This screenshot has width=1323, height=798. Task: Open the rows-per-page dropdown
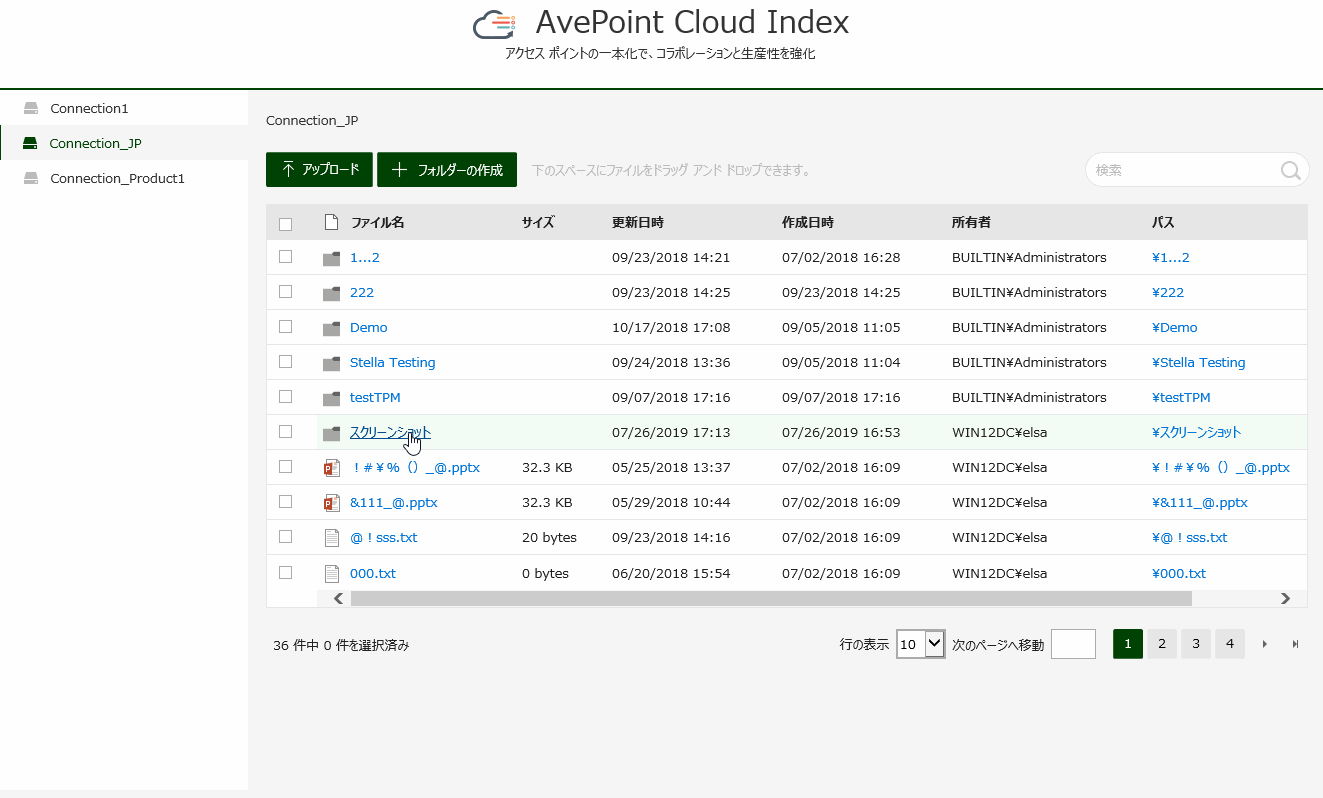point(921,644)
